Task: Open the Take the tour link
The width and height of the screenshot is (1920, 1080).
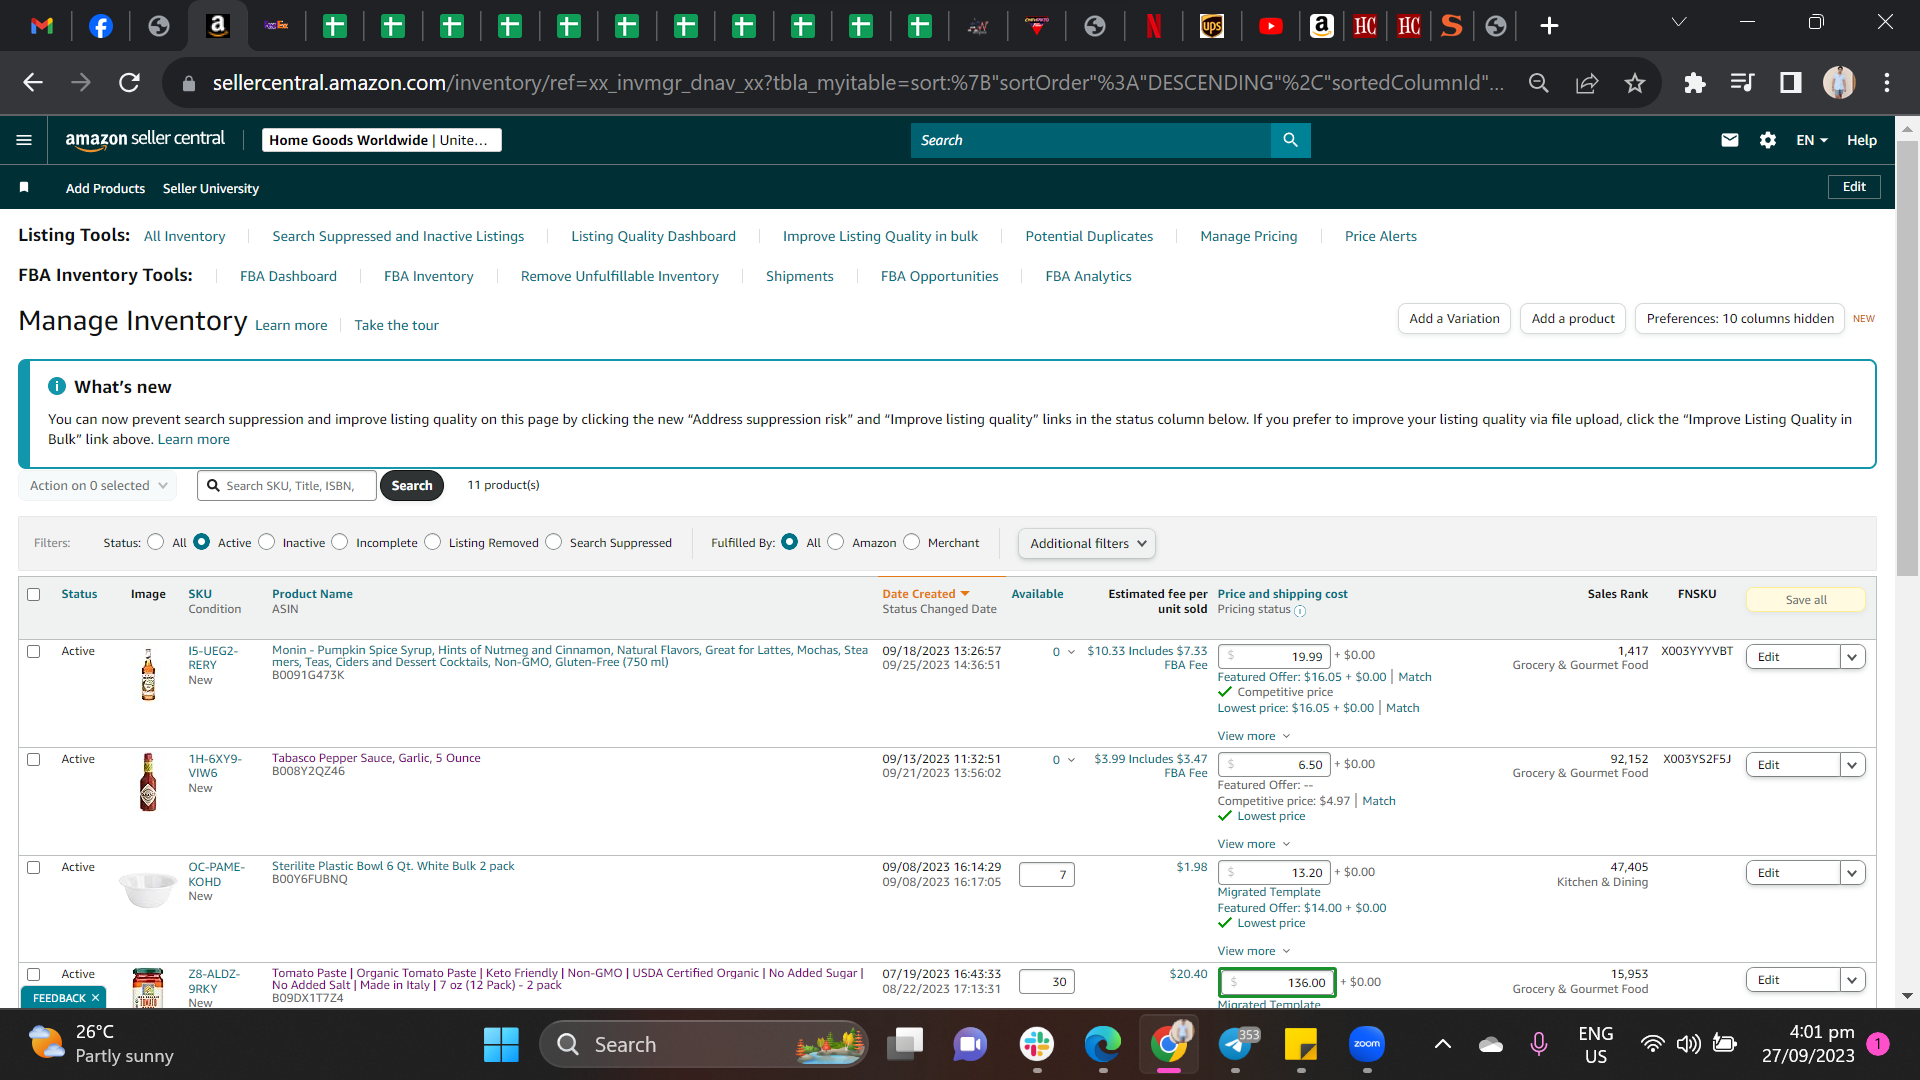Action: [x=396, y=325]
